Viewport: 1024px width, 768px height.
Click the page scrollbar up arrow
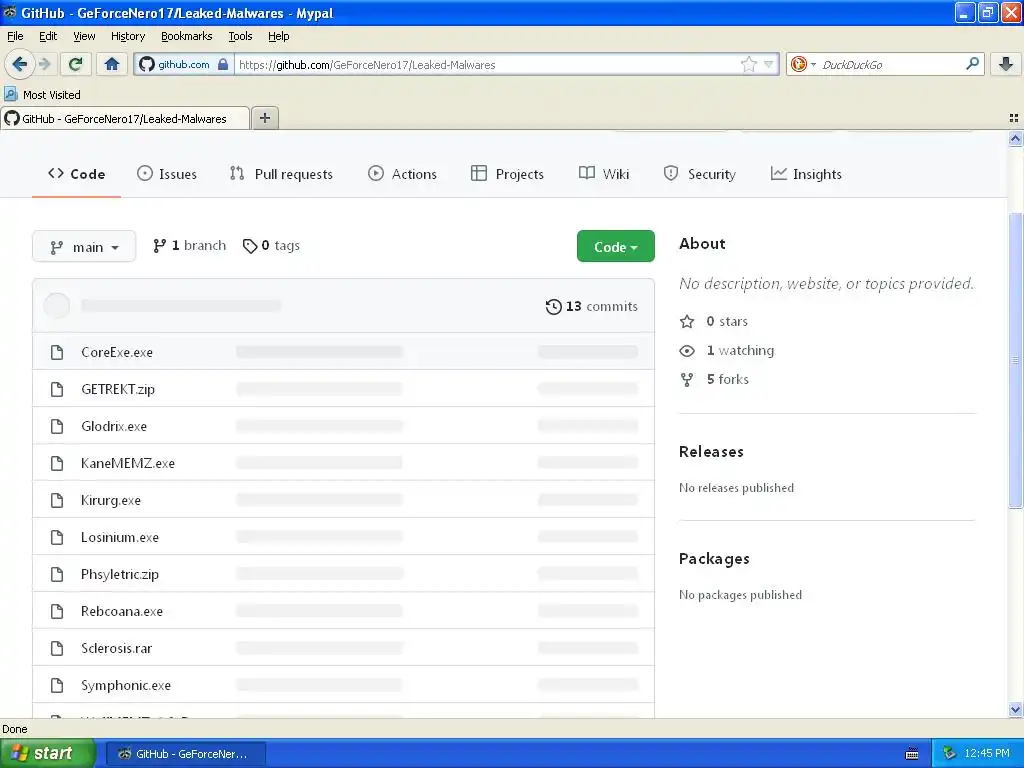tap(1015, 138)
